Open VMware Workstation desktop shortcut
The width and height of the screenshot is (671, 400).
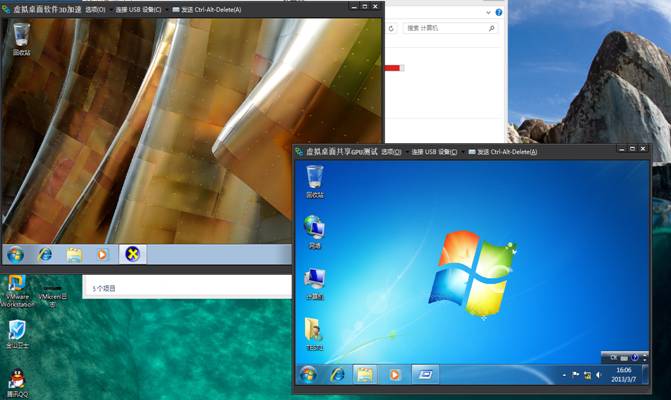click(x=17, y=286)
